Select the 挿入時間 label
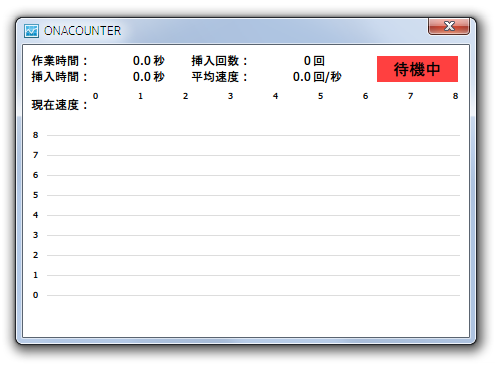This screenshot has width=497, height=366. pyautogui.click(x=60, y=77)
